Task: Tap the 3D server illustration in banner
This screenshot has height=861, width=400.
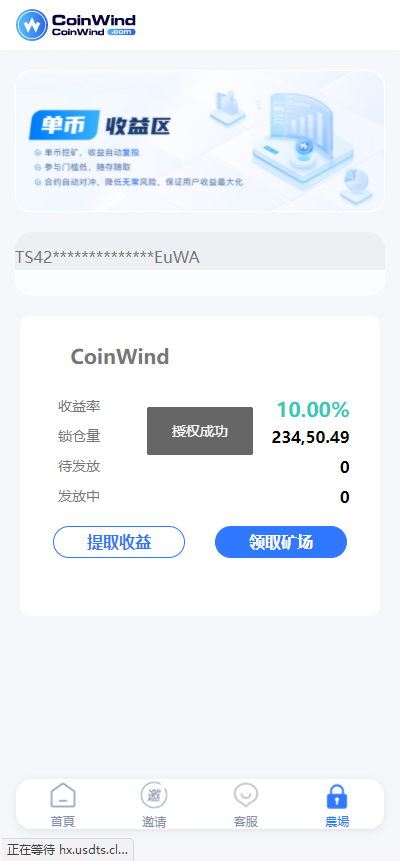Action: (301, 137)
